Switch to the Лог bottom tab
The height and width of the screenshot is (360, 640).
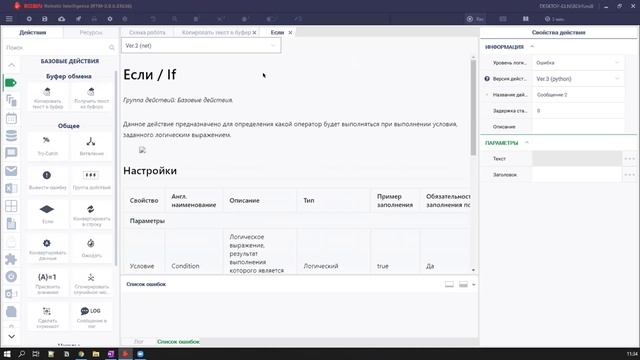(x=139, y=342)
